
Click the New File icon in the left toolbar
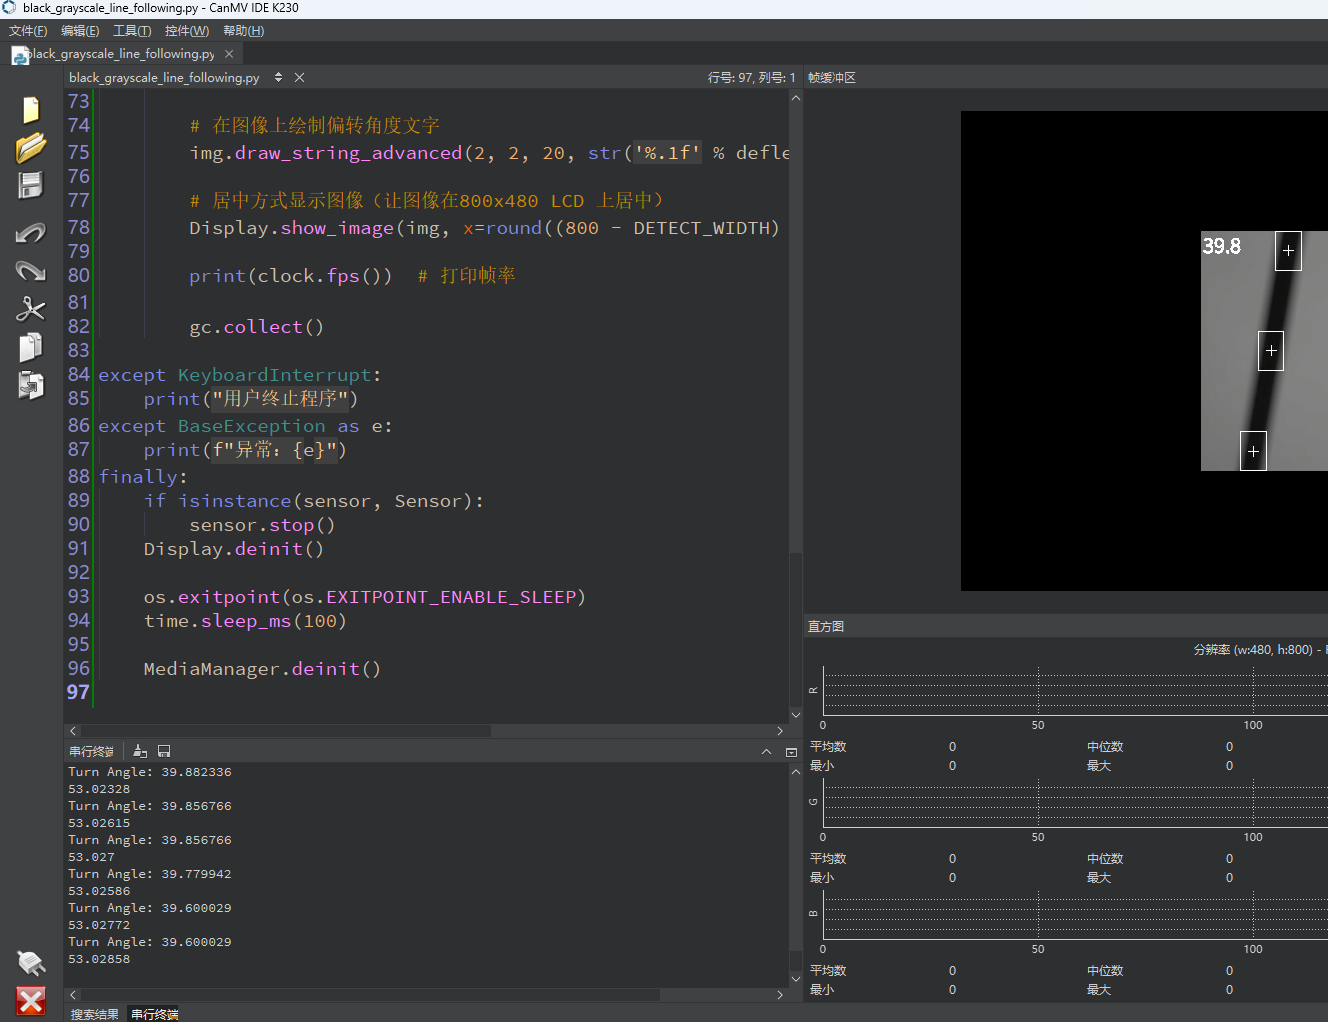(31, 109)
